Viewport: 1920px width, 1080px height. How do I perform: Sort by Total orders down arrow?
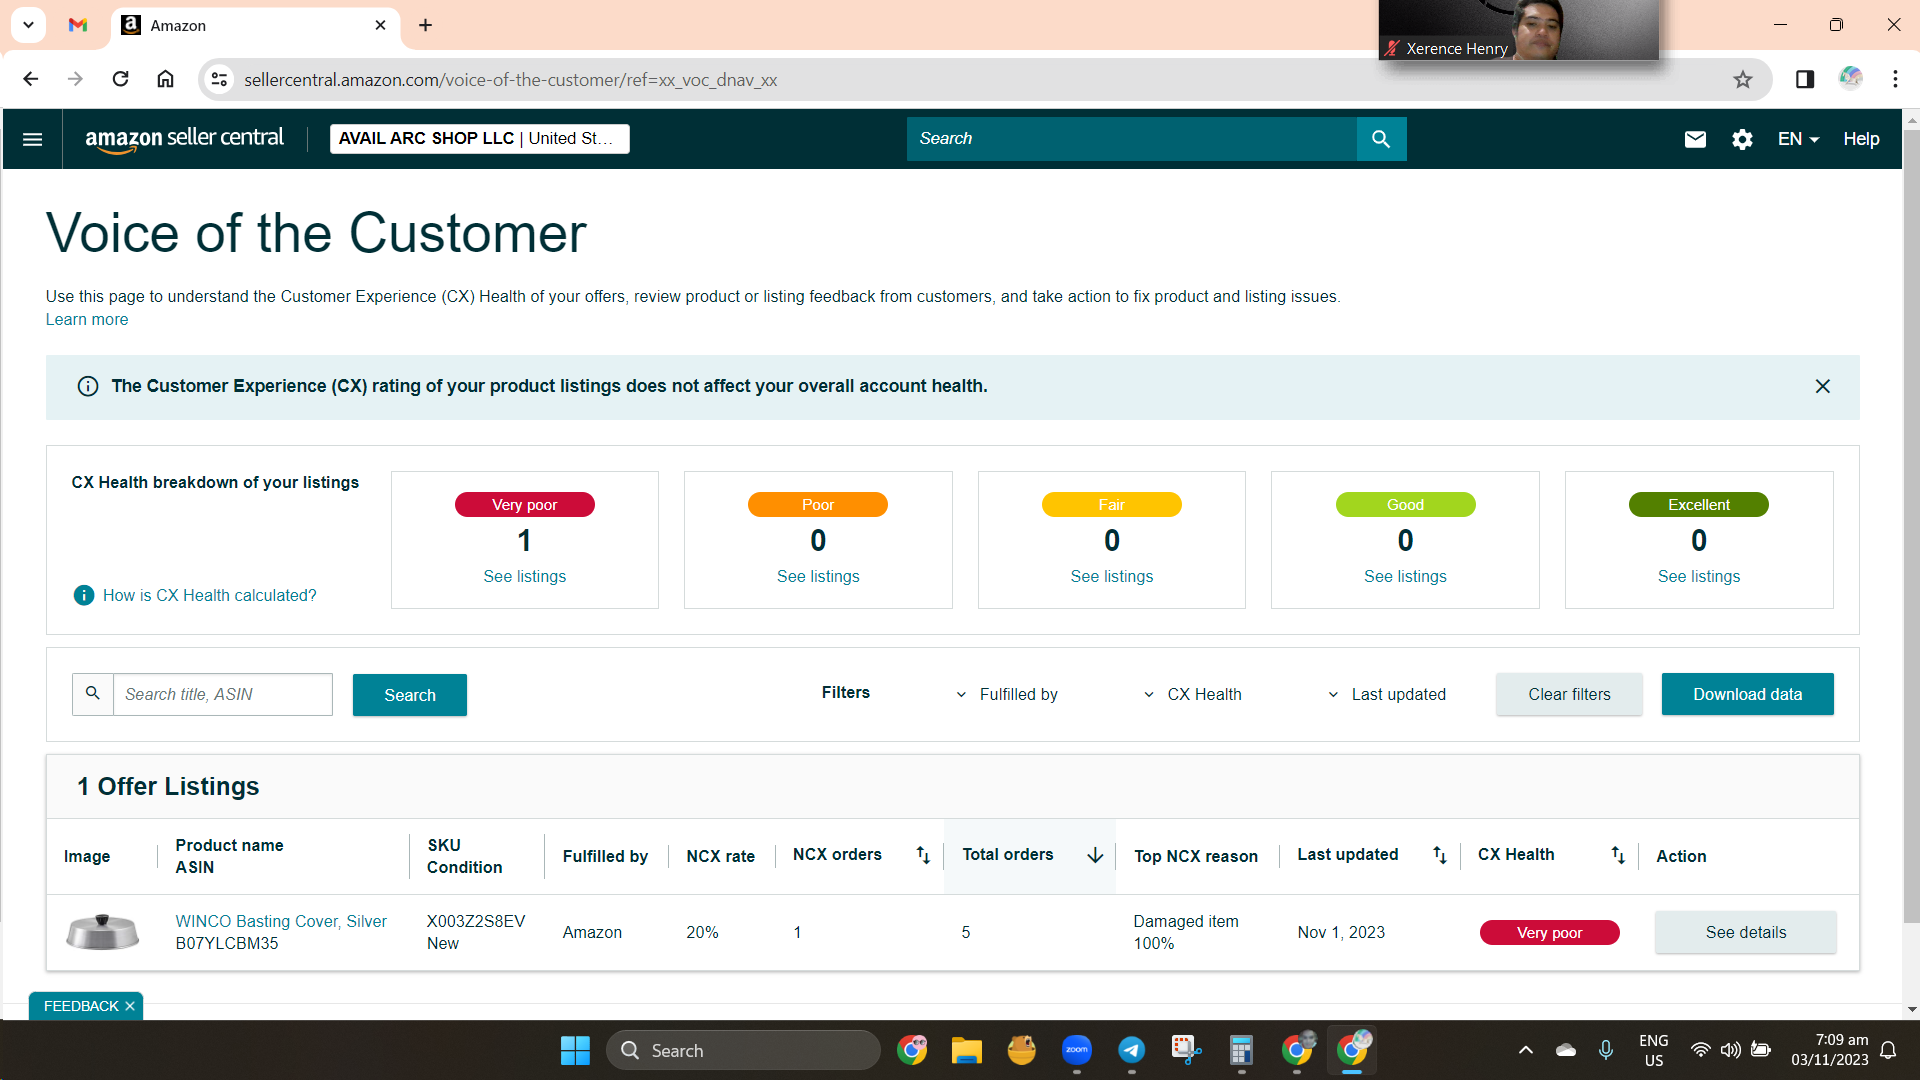(x=1095, y=855)
